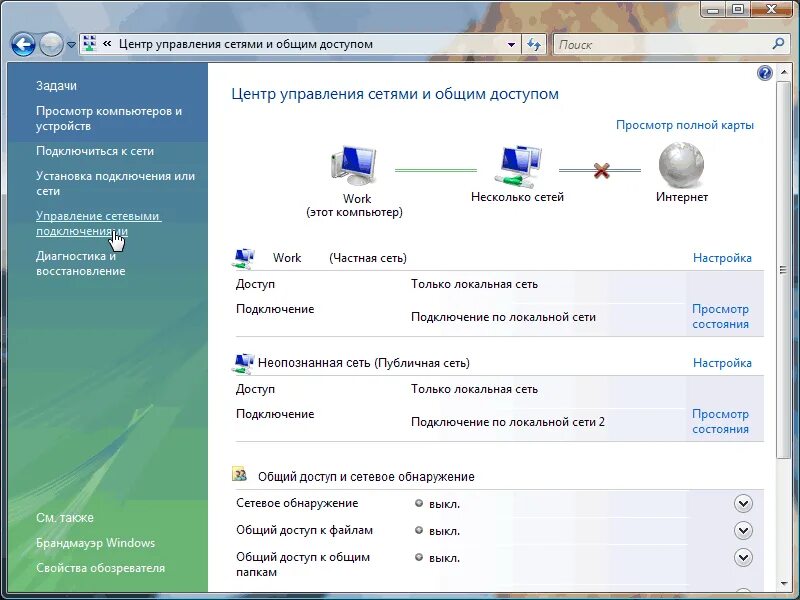The width and height of the screenshot is (800, 600).
Task: Open Help with the blue question mark icon
Action: [x=764, y=73]
